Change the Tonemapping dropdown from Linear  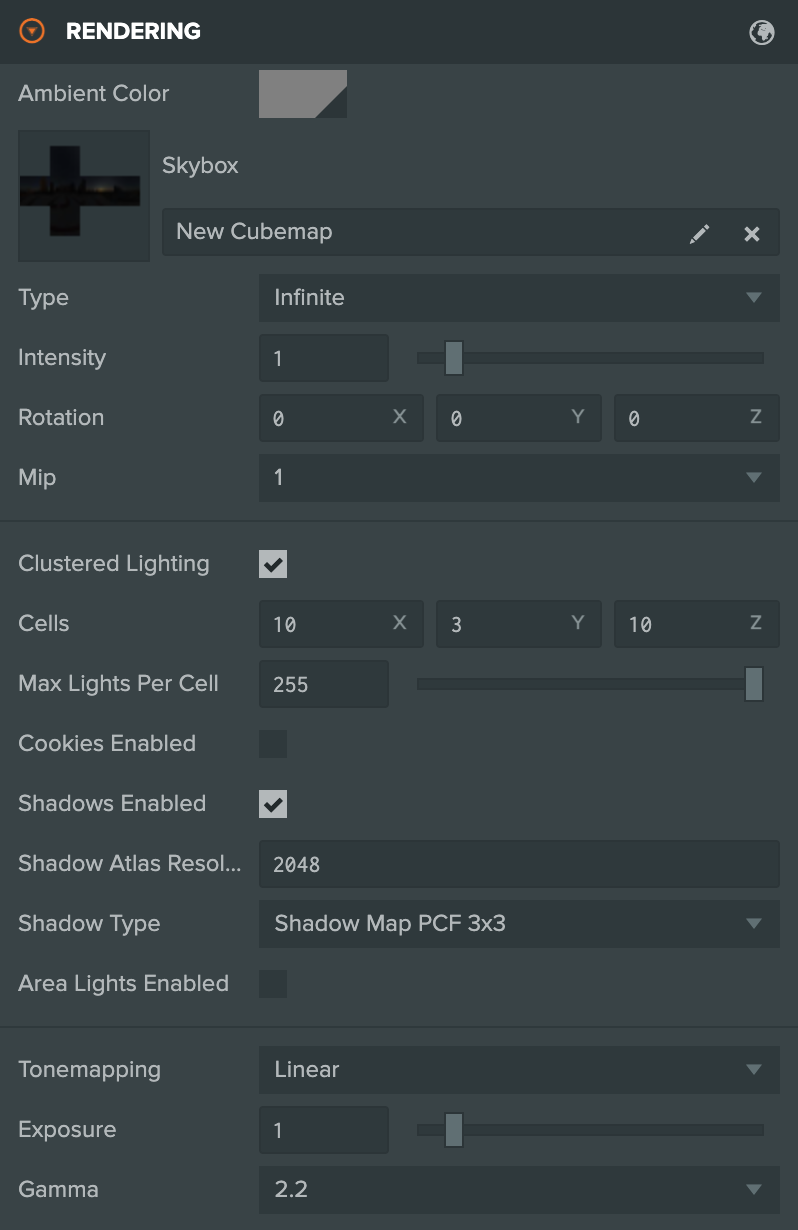[519, 1070]
